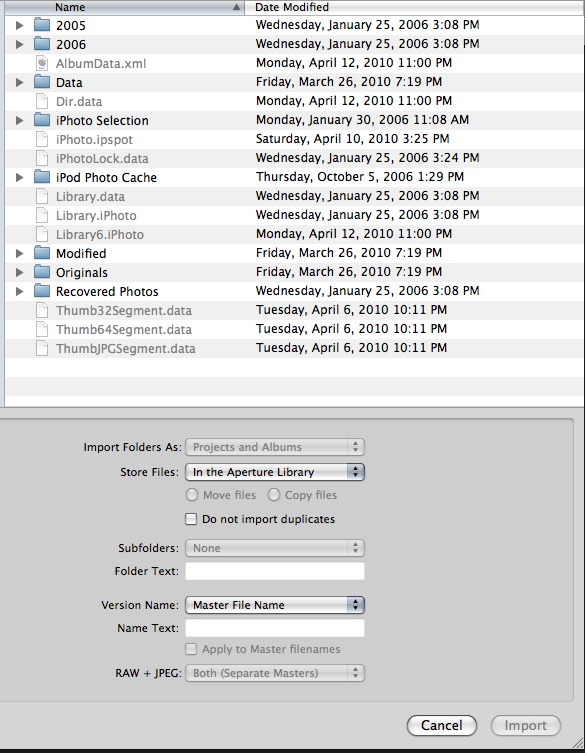Screen dimensions: 585x753
Task: Click the iPhoto.ipspot file icon
Action: point(42,139)
